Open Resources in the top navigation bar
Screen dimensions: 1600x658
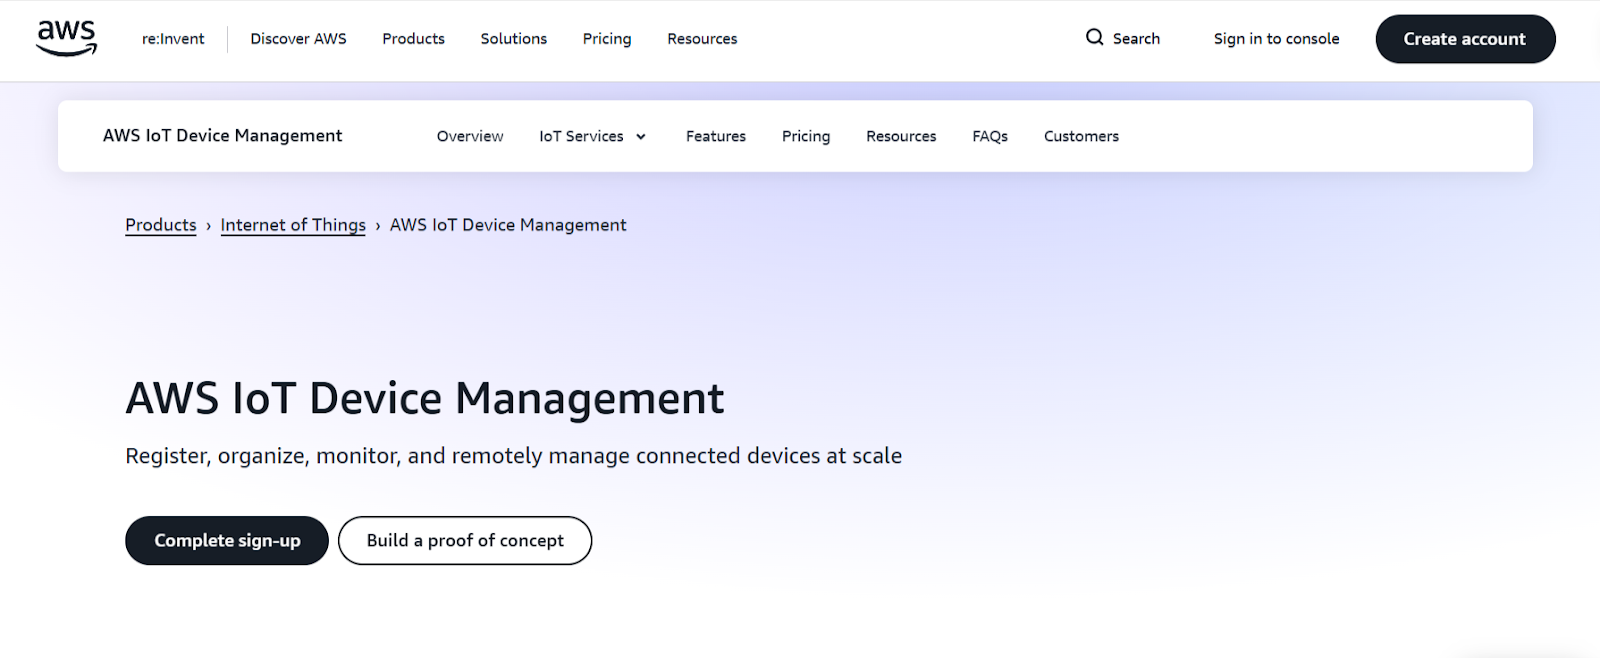(x=702, y=39)
